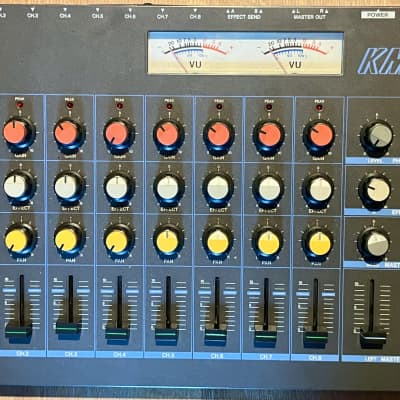The width and height of the screenshot is (400, 400).
Task: Grab the CH.3 fader cap
Action: click(69, 329)
